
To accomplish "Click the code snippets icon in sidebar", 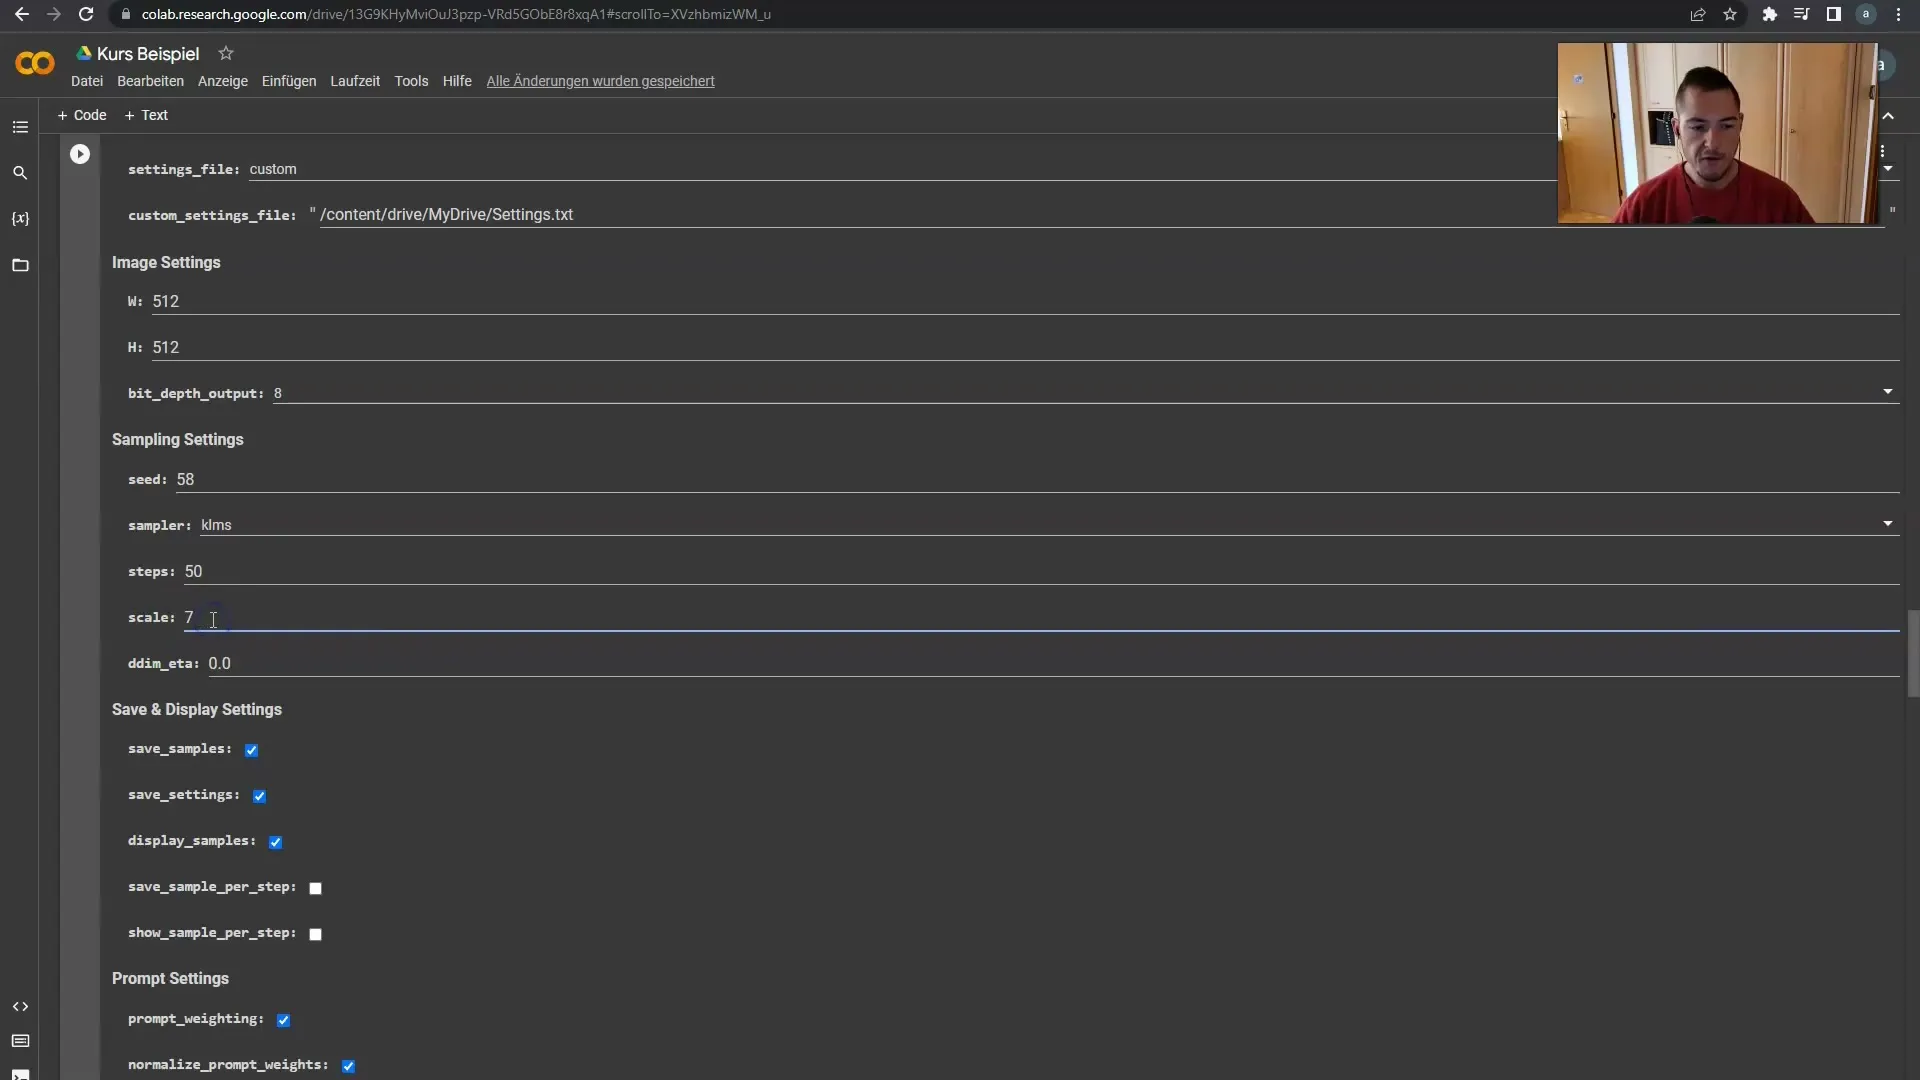I will (20, 1006).
